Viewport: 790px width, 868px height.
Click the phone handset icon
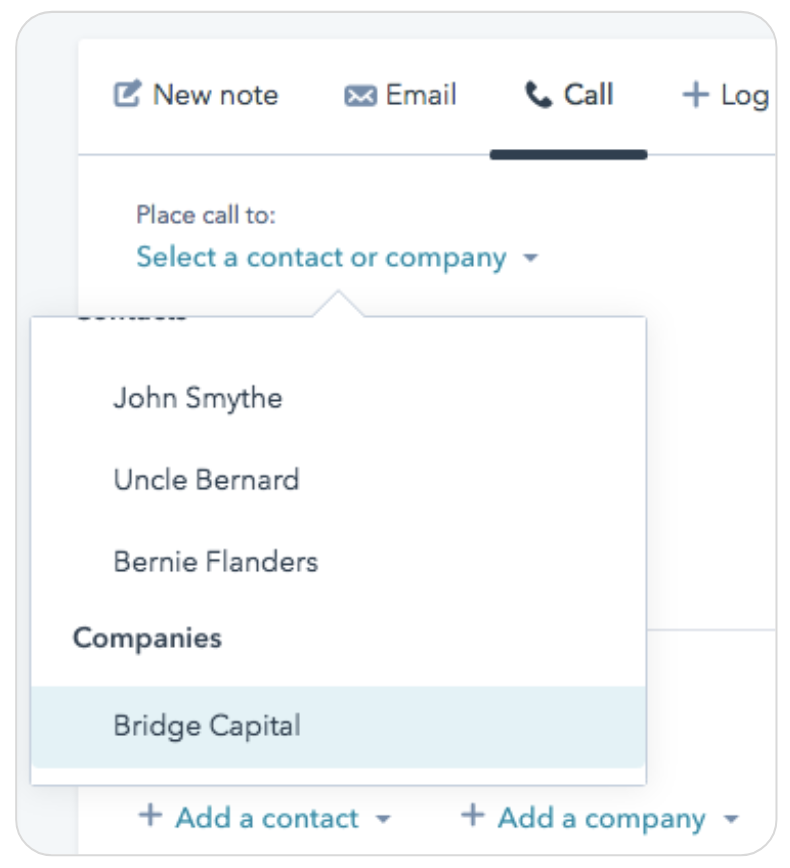pos(538,94)
